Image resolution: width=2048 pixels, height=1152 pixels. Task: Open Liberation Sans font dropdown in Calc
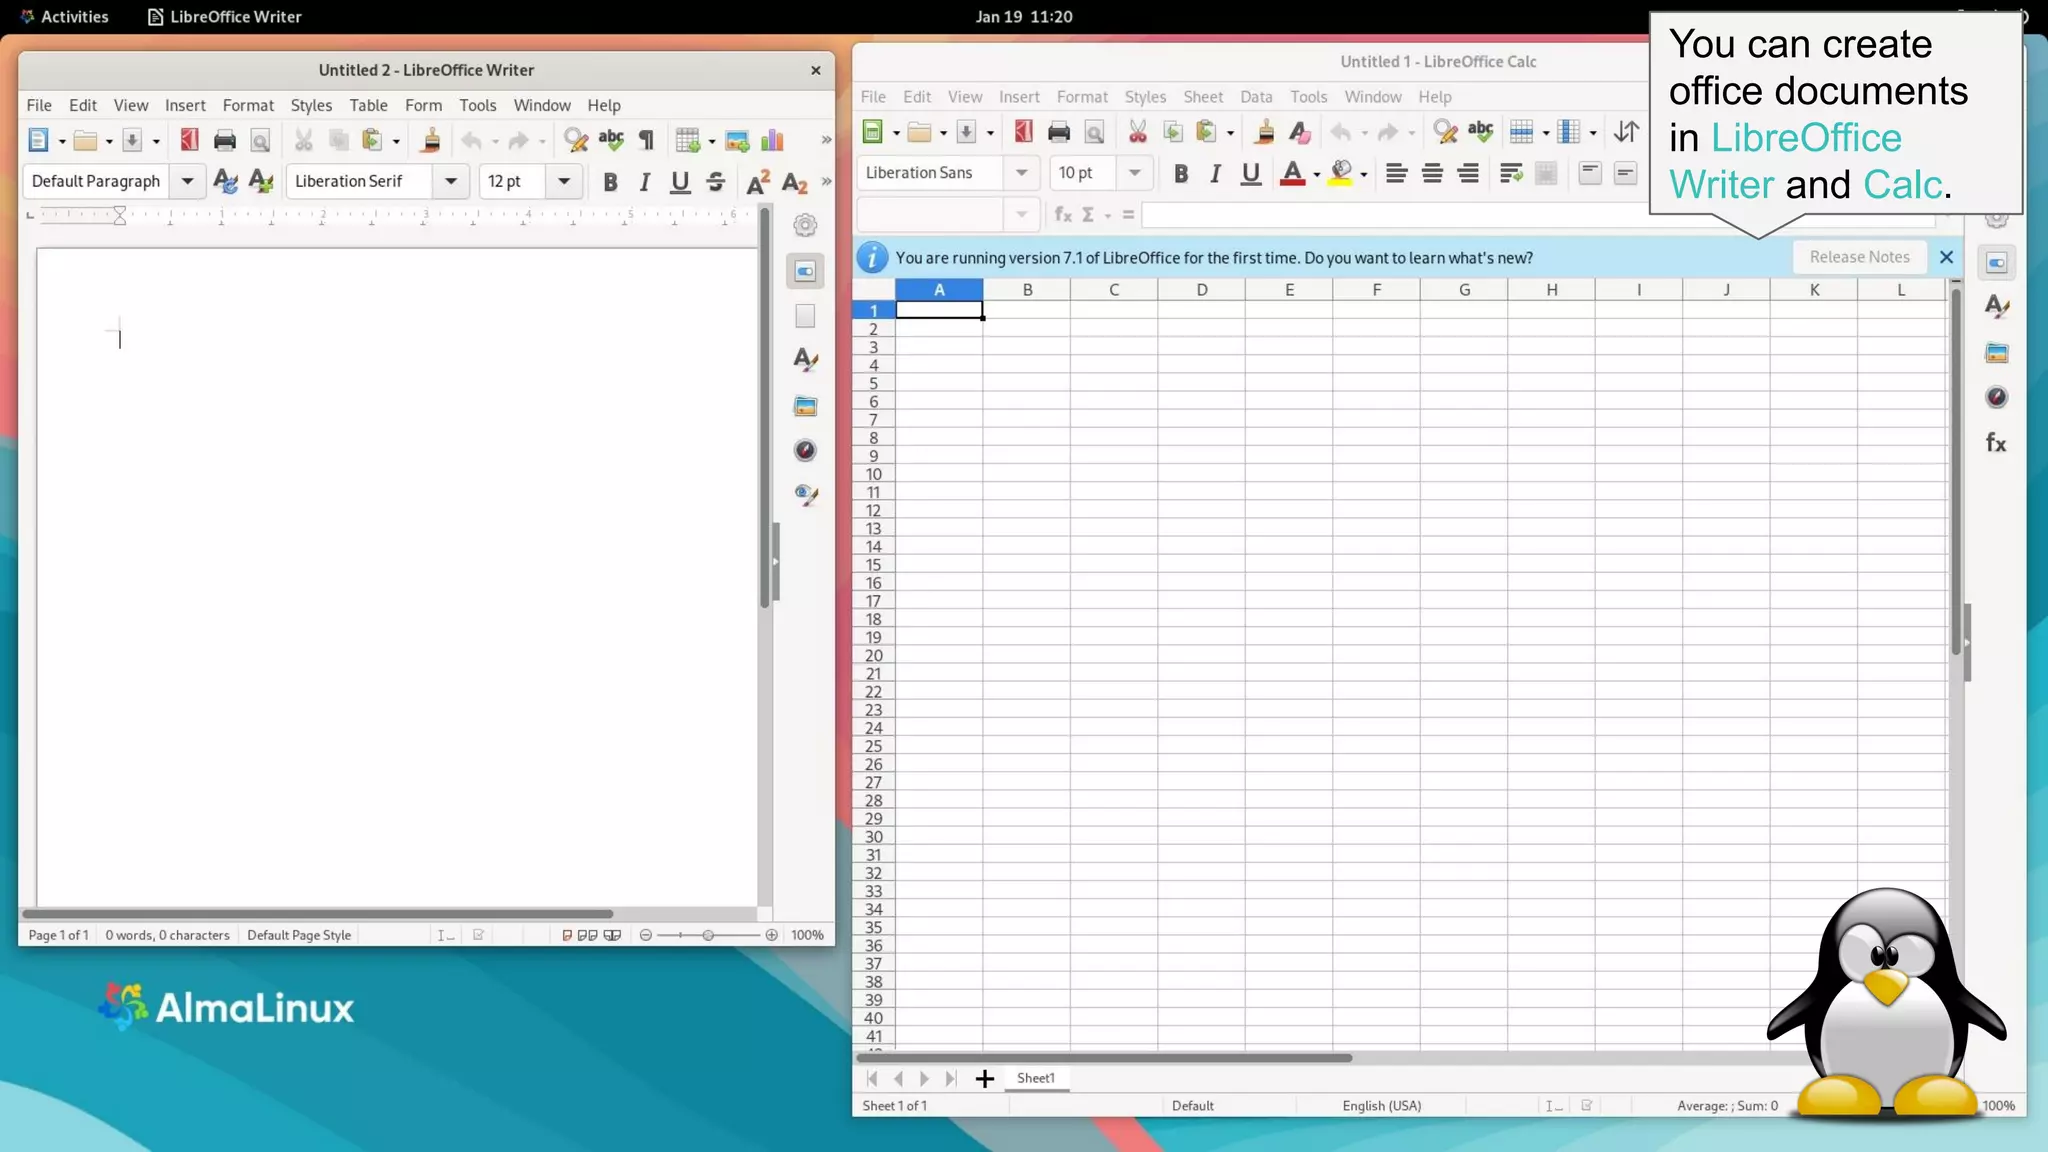1021,173
